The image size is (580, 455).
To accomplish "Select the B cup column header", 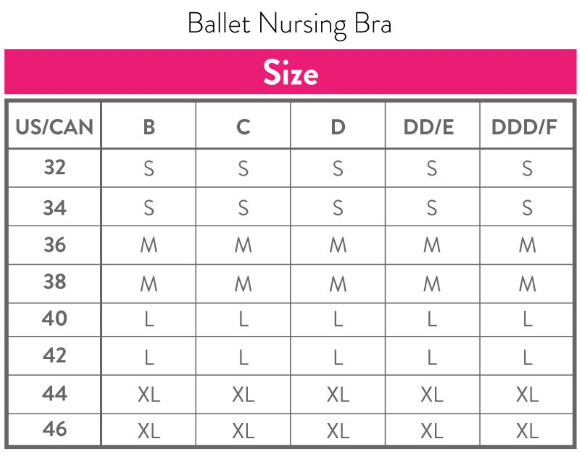I will 149,127.
